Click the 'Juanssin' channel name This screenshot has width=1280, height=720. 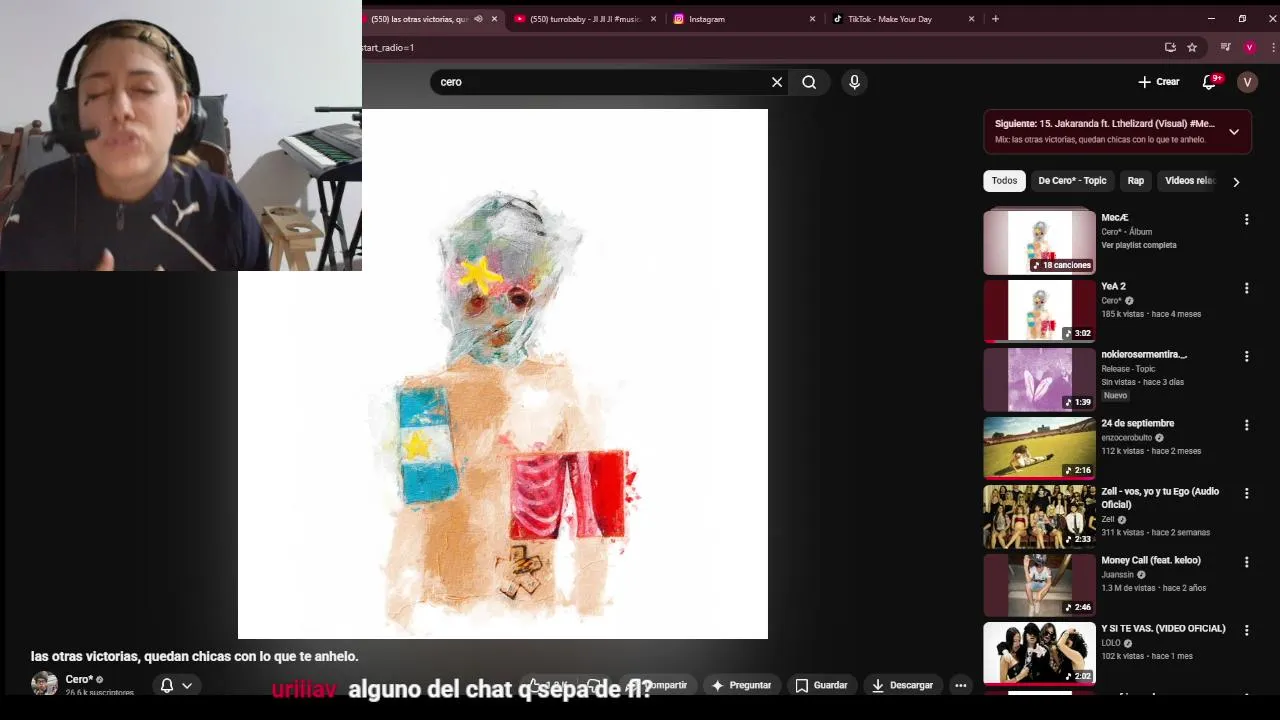click(x=1118, y=574)
